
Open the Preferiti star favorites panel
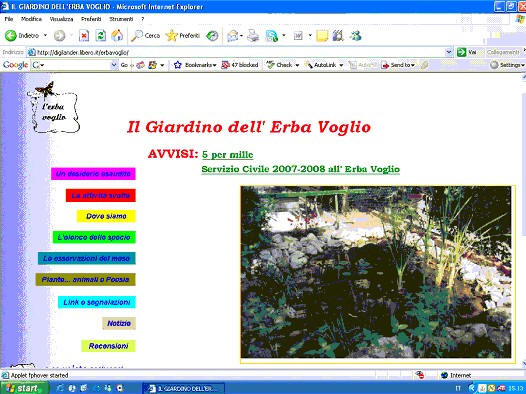pyautogui.click(x=183, y=36)
